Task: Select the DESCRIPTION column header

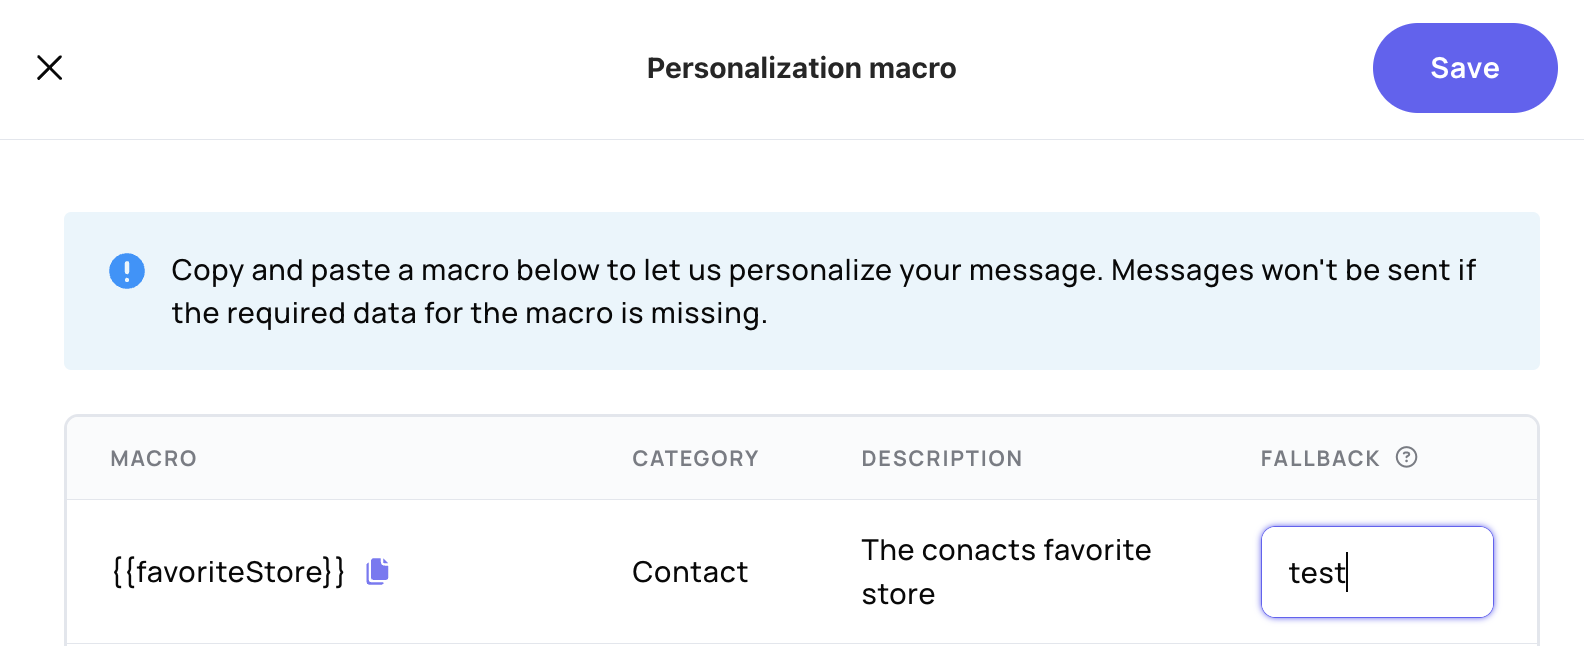Action: 942,458
